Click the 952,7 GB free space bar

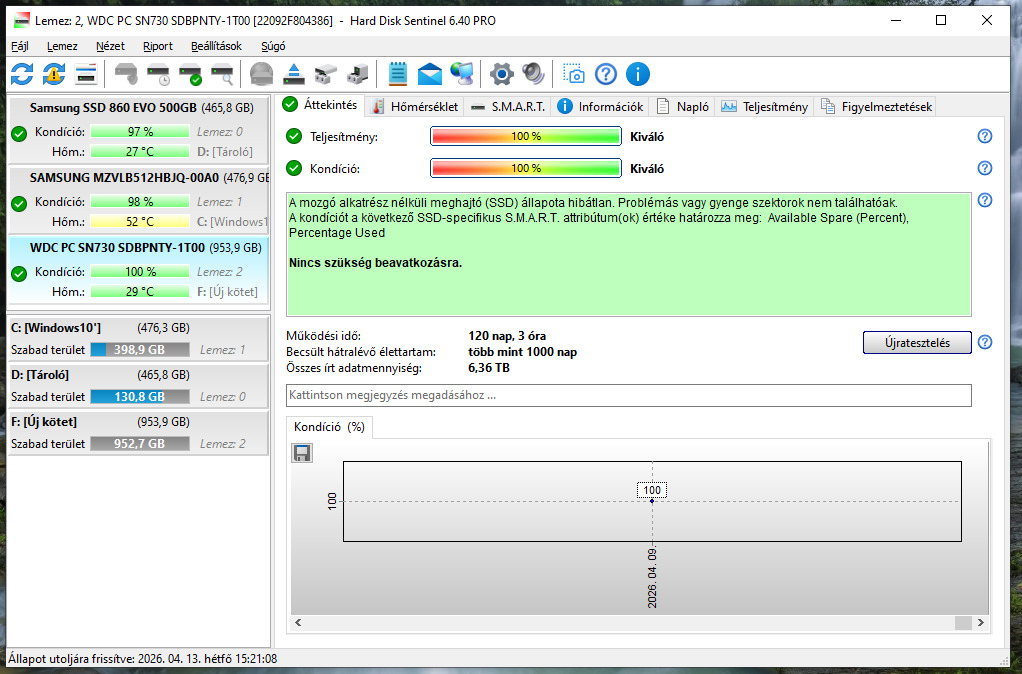coord(139,444)
